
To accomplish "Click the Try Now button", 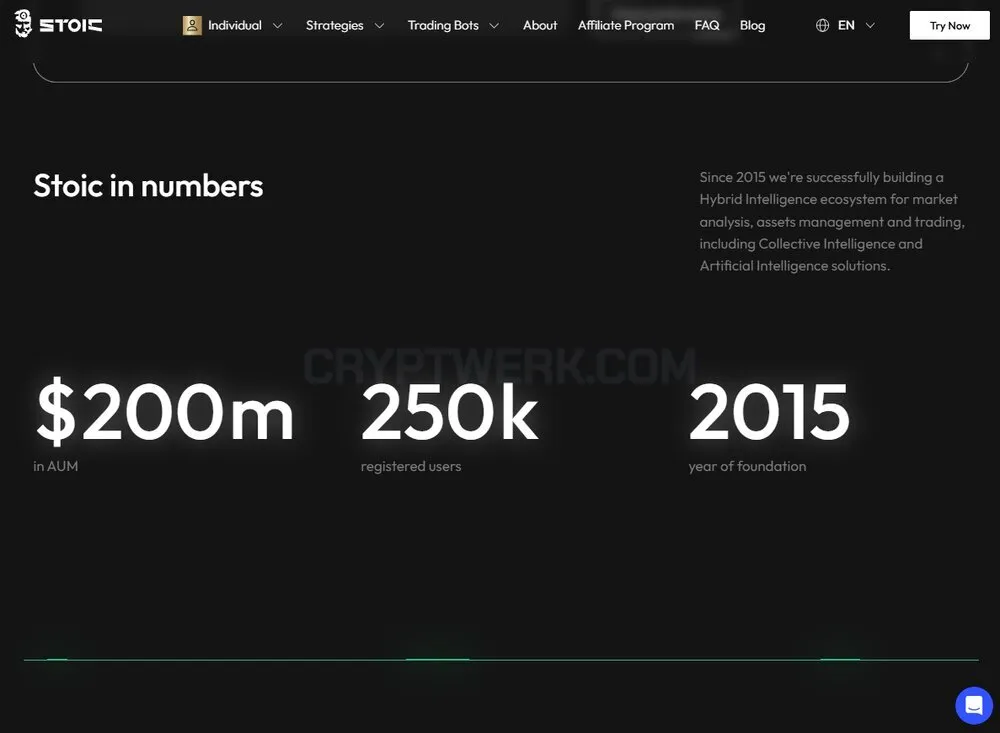I will (950, 26).
